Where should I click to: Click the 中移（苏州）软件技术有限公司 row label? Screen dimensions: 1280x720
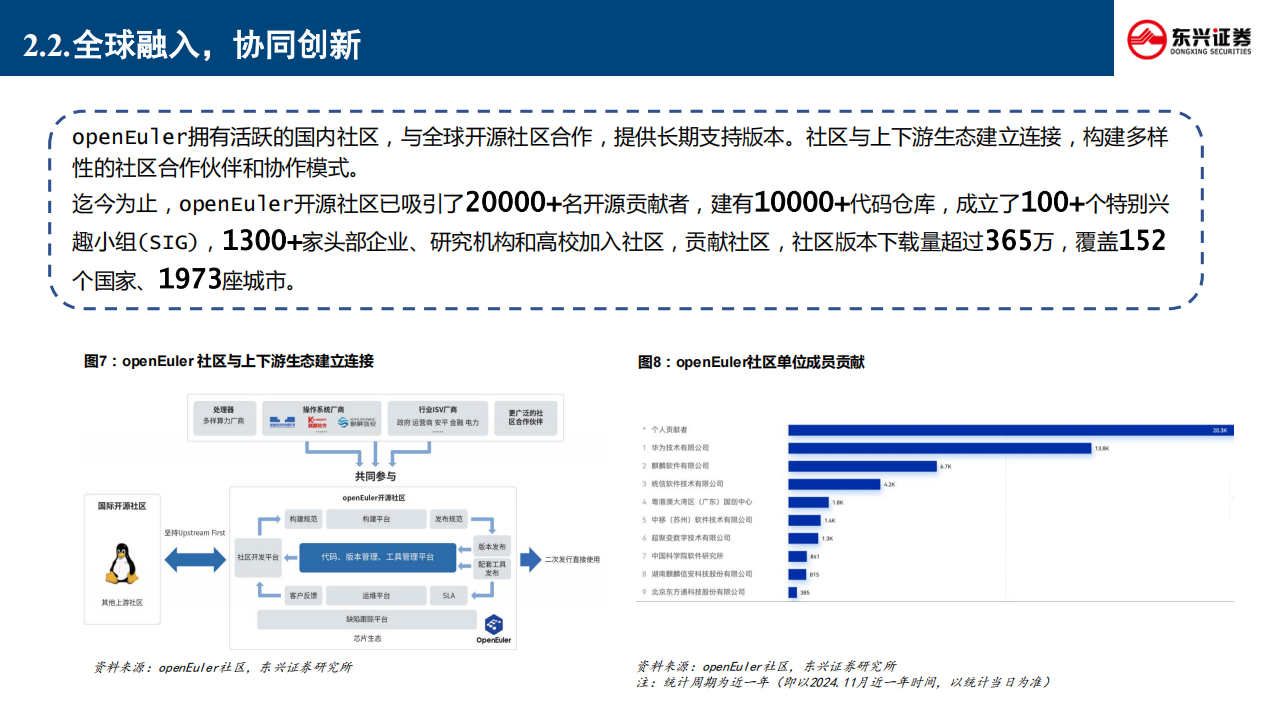[x=701, y=520]
